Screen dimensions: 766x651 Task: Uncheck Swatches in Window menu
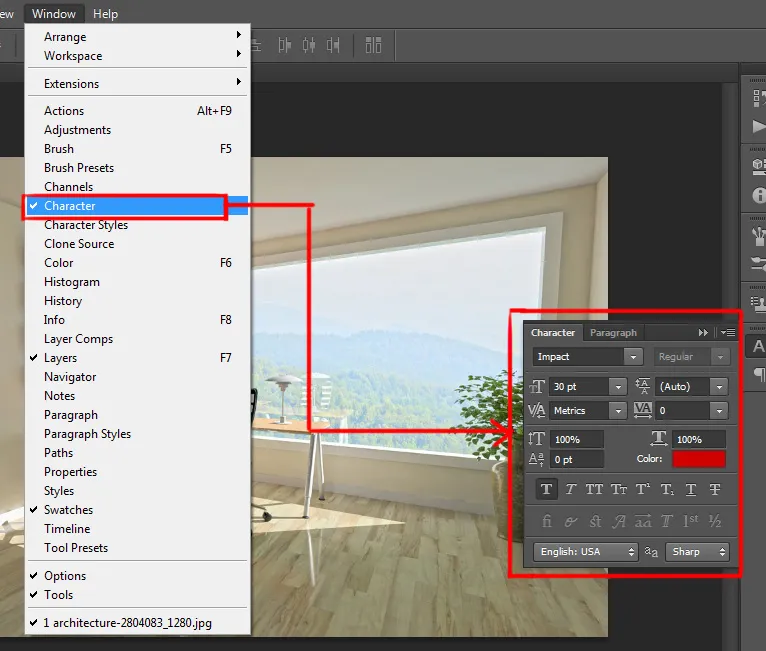[138, 510]
